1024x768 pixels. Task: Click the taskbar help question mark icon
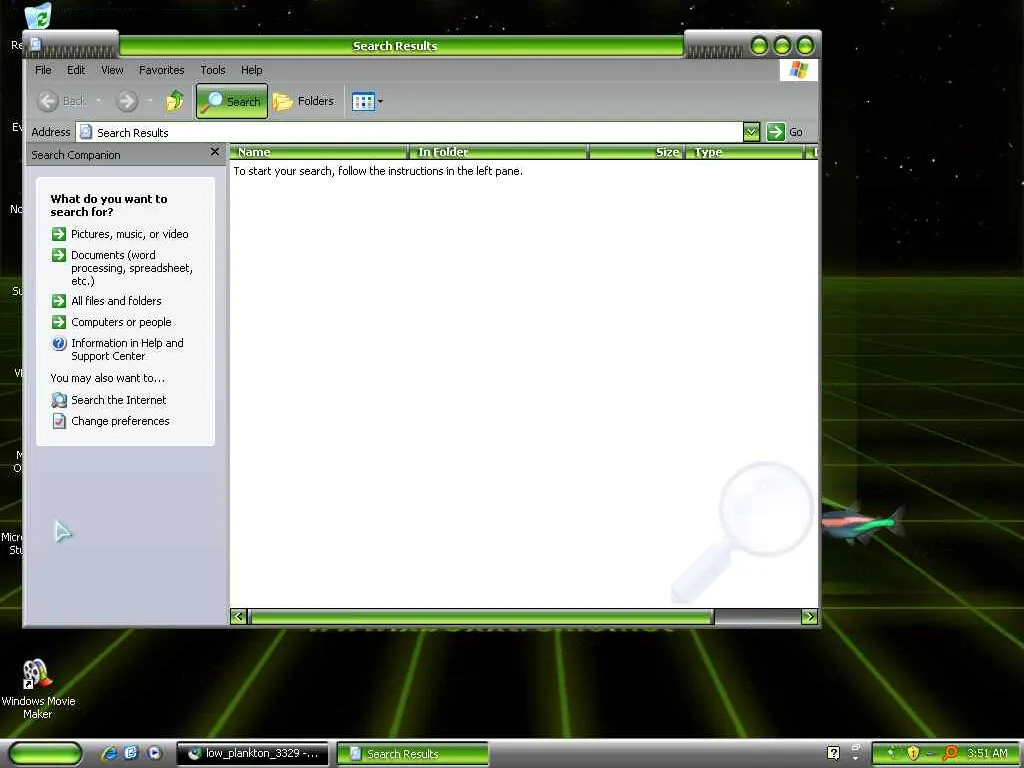pyautogui.click(x=833, y=753)
